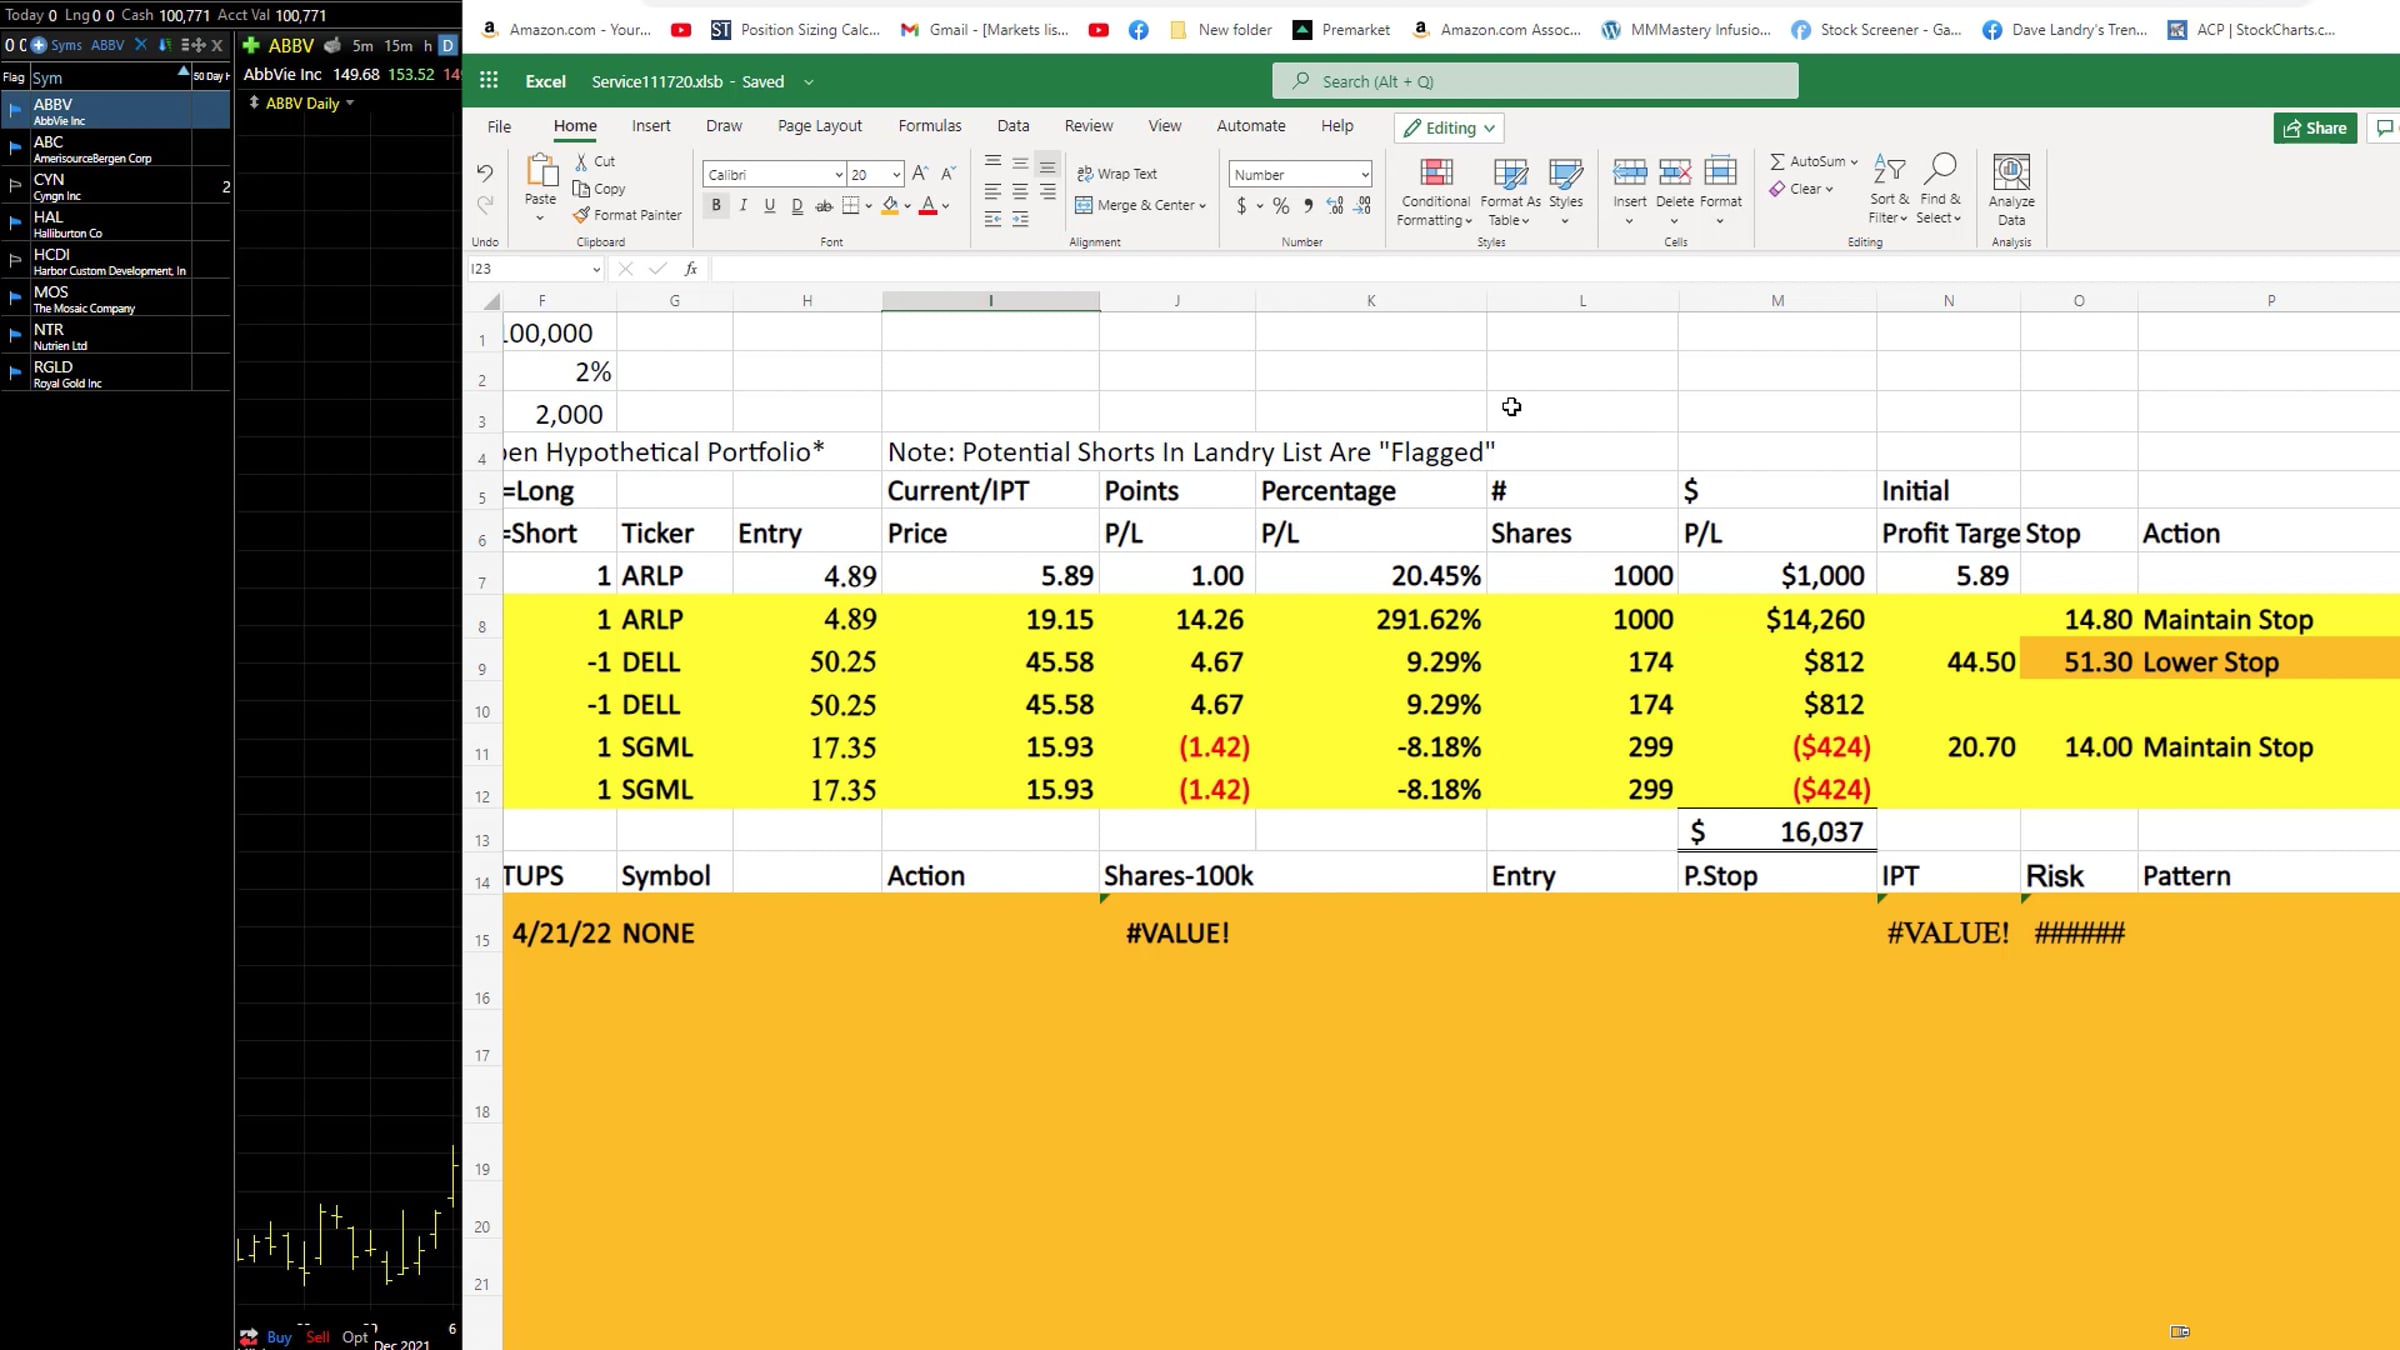Click the Insert cells icon
This screenshot has width=2400, height=1350.
pos(1629,171)
